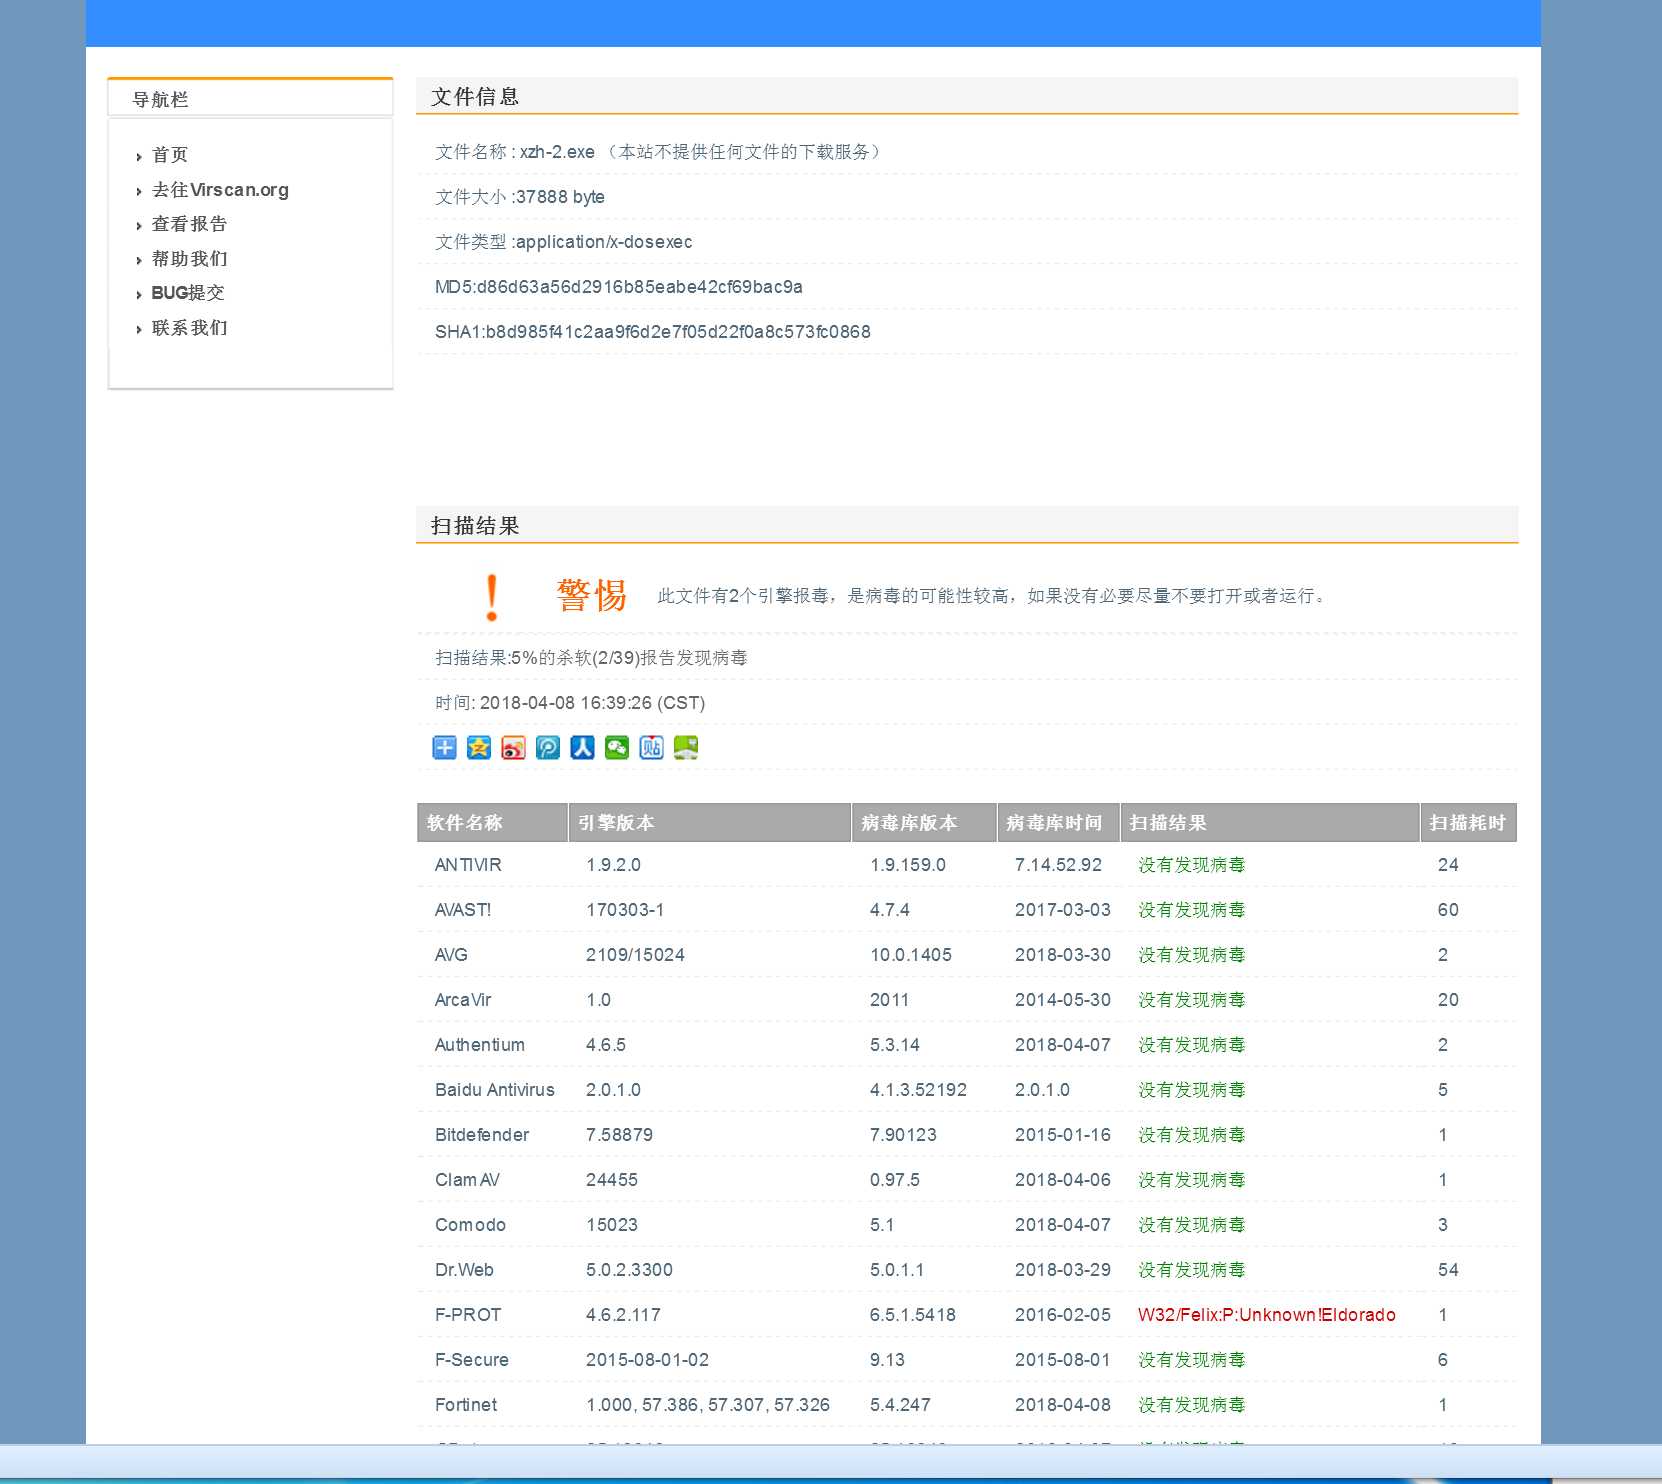This screenshot has width=1662, height=1484.
Task: Click the file size 37888 byte line
Action: coord(520,197)
